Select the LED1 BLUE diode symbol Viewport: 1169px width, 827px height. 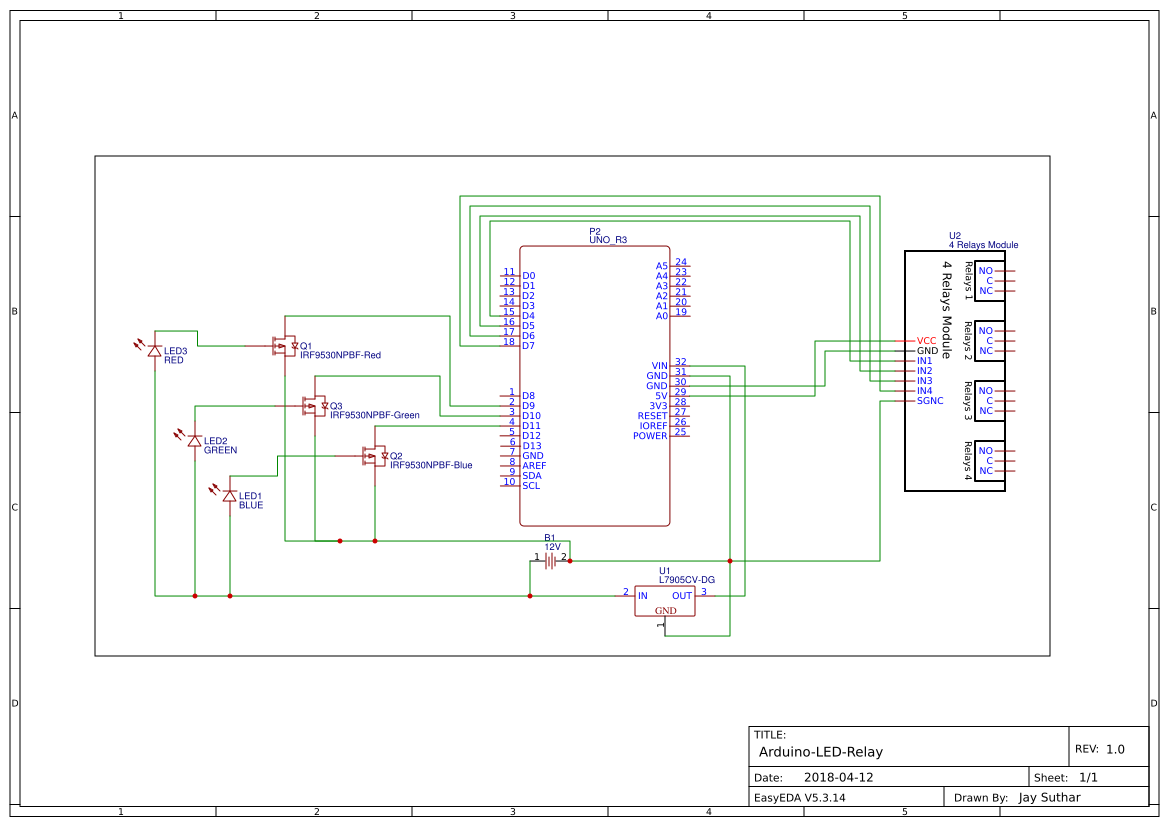230,495
